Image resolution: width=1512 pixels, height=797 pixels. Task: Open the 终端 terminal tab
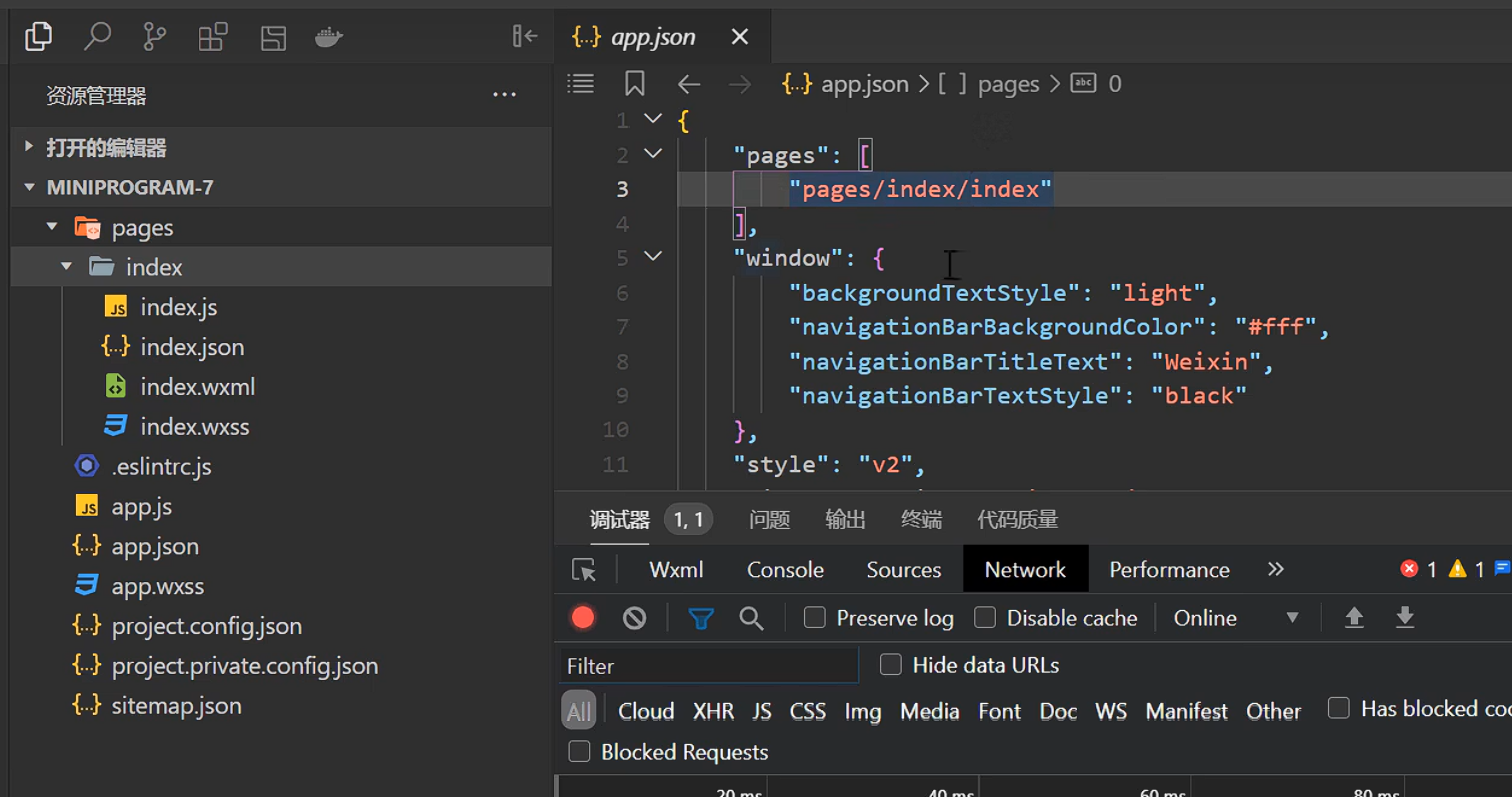click(920, 519)
